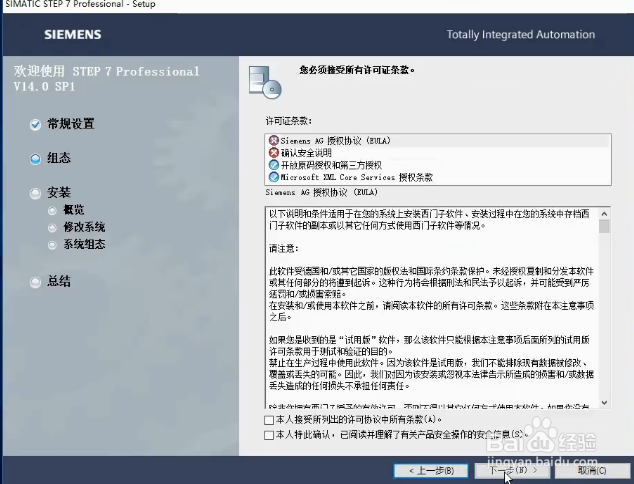Select Siemens AG 授权协议 (EULA) list entry
The height and width of the screenshot is (484, 634).
click(438, 141)
